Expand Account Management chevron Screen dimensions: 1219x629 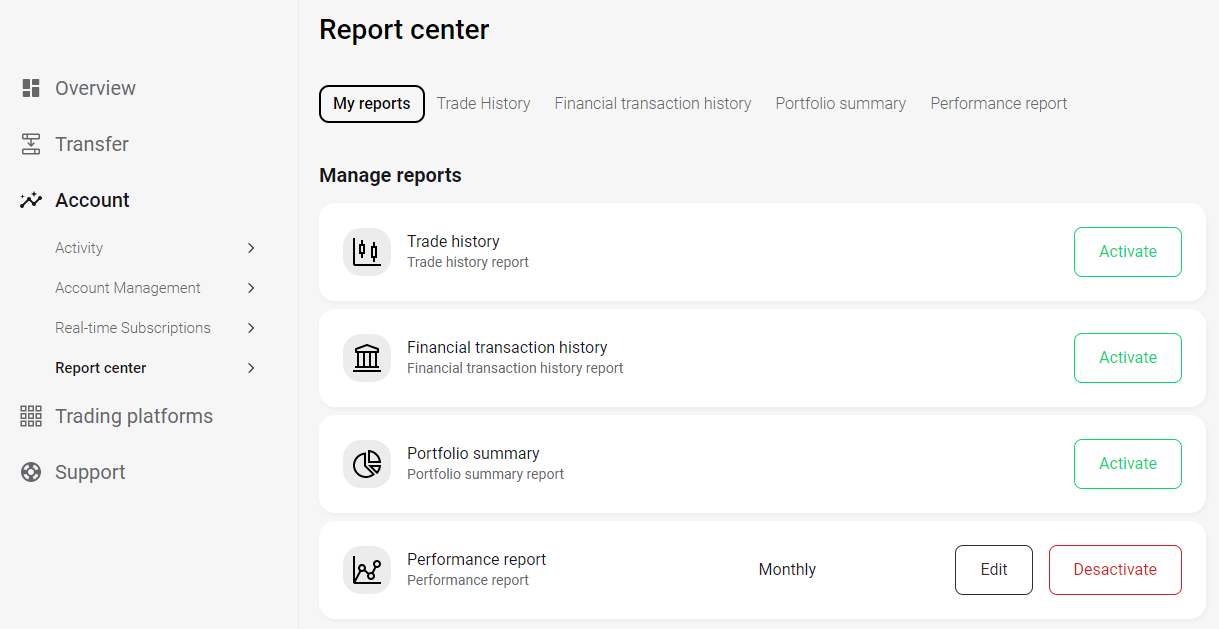251,288
